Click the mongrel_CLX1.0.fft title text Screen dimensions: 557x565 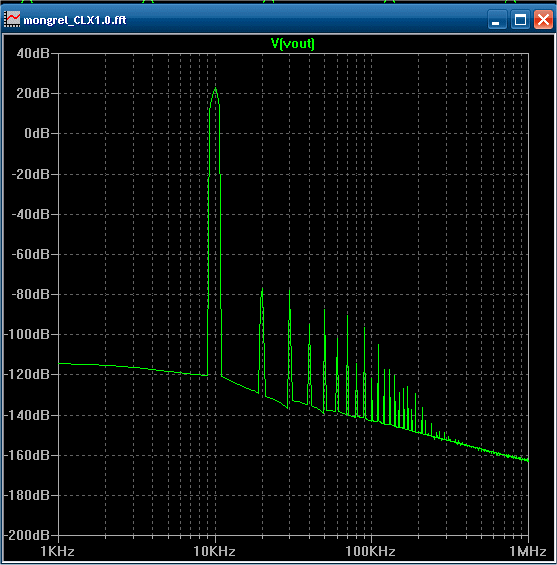click(x=75, y=20)
